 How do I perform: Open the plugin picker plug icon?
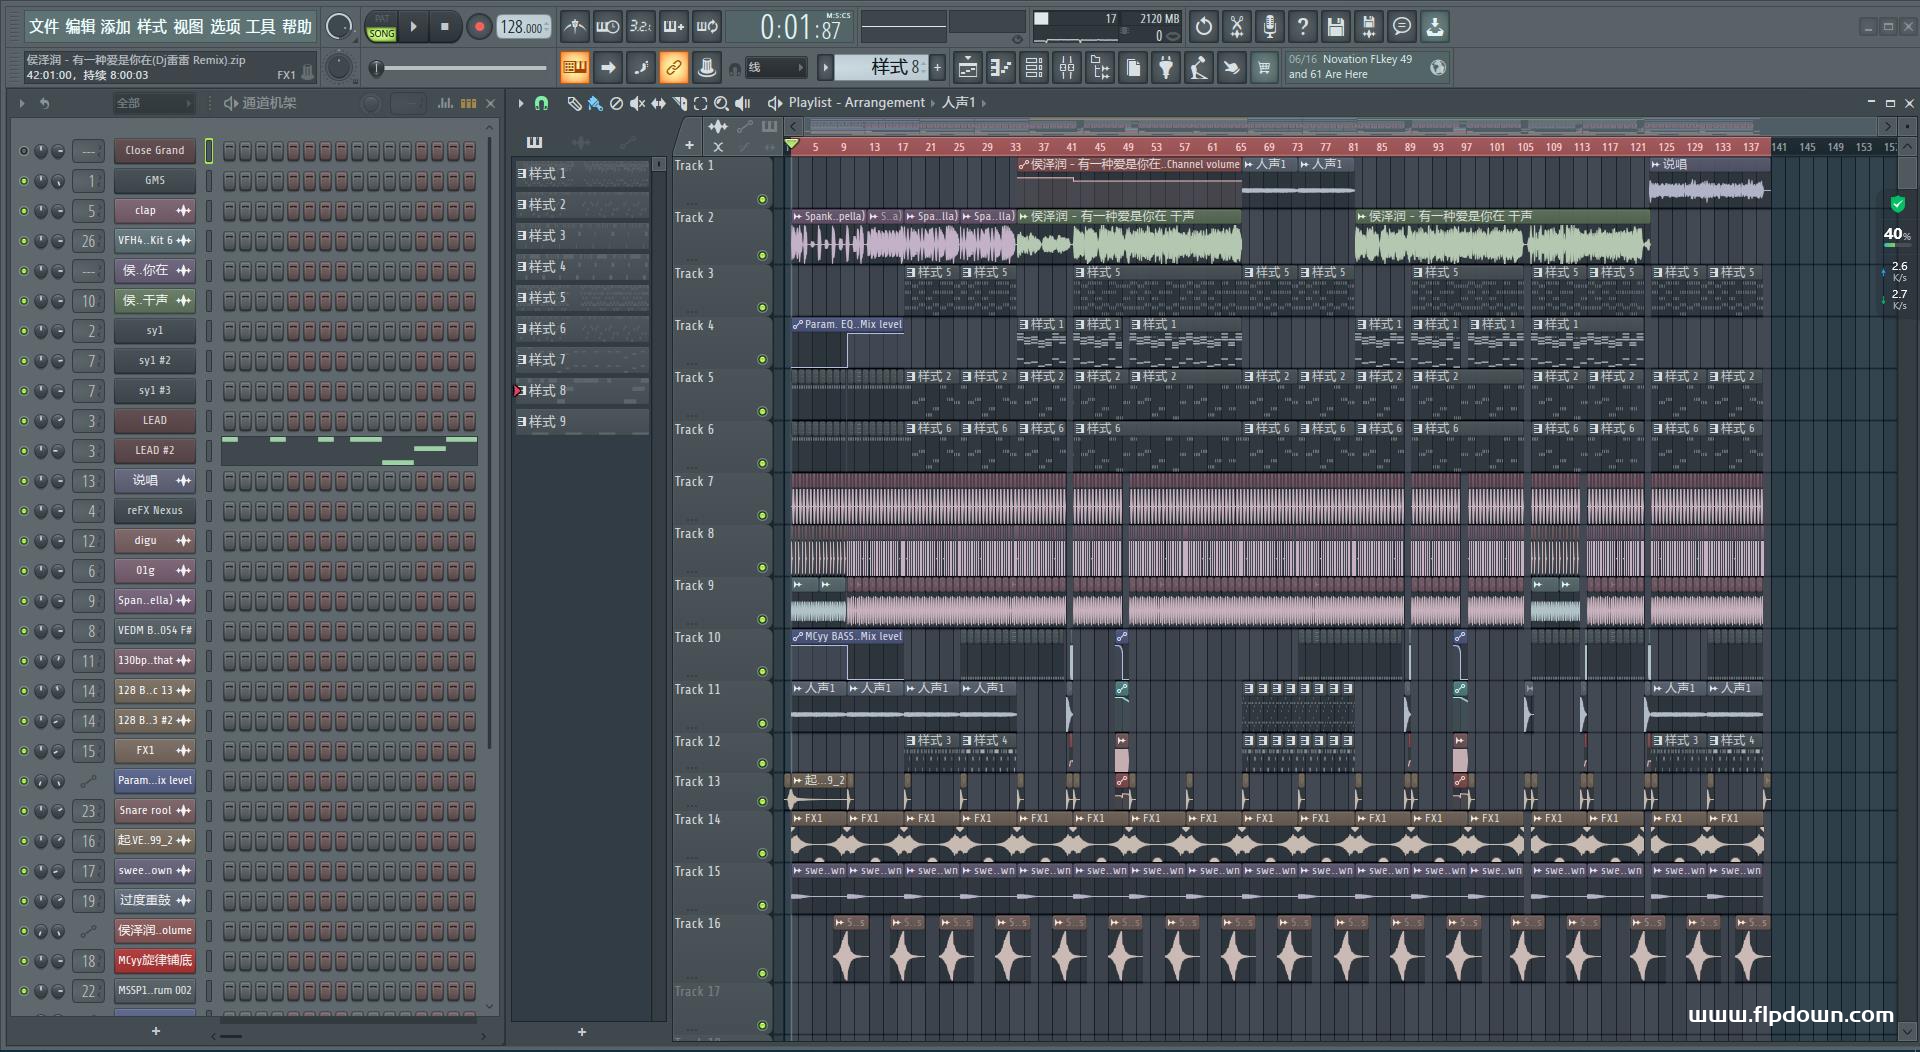(x=1166, y=68)
